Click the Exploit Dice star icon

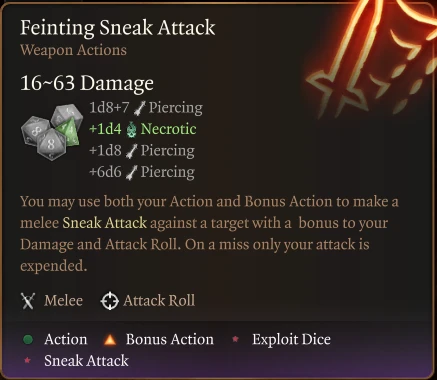tap(235, 339)
